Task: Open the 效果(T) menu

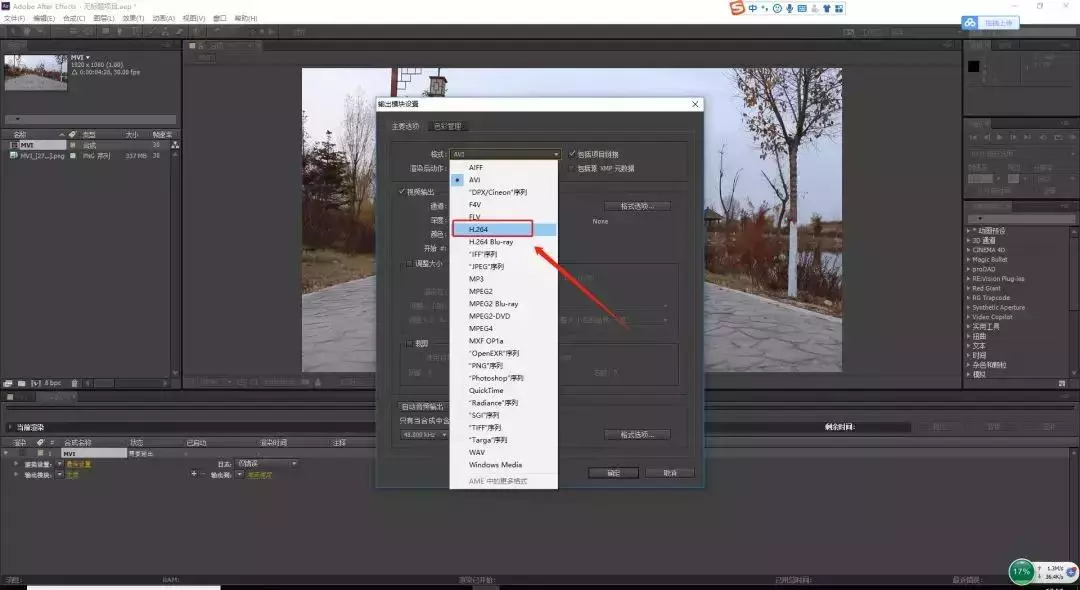Action: pyautogui.click(x=134, y=18)
